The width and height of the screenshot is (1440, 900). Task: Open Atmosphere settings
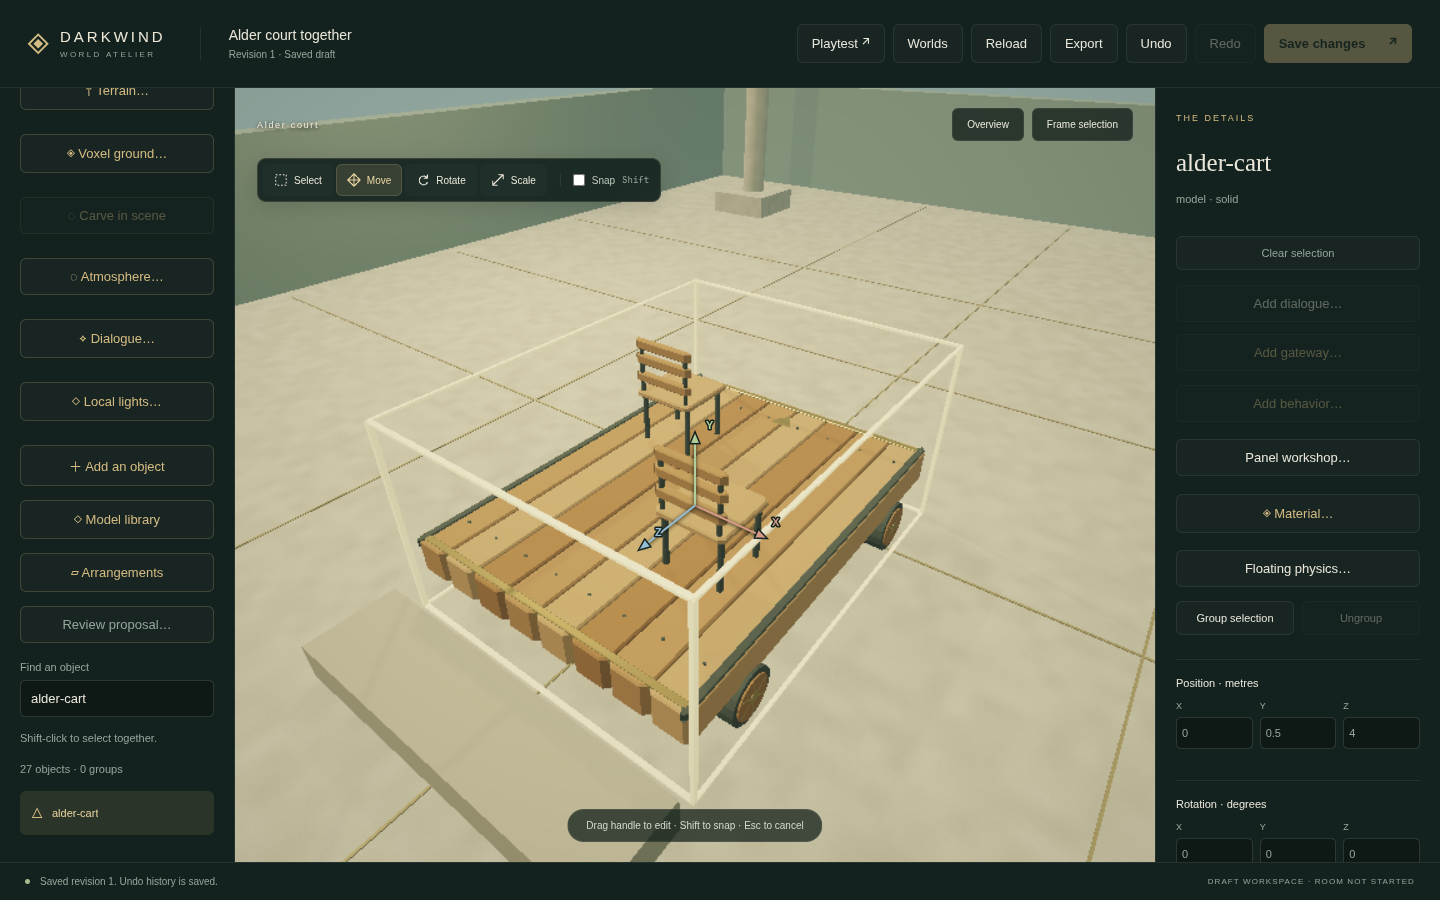[x=117, y=277]
